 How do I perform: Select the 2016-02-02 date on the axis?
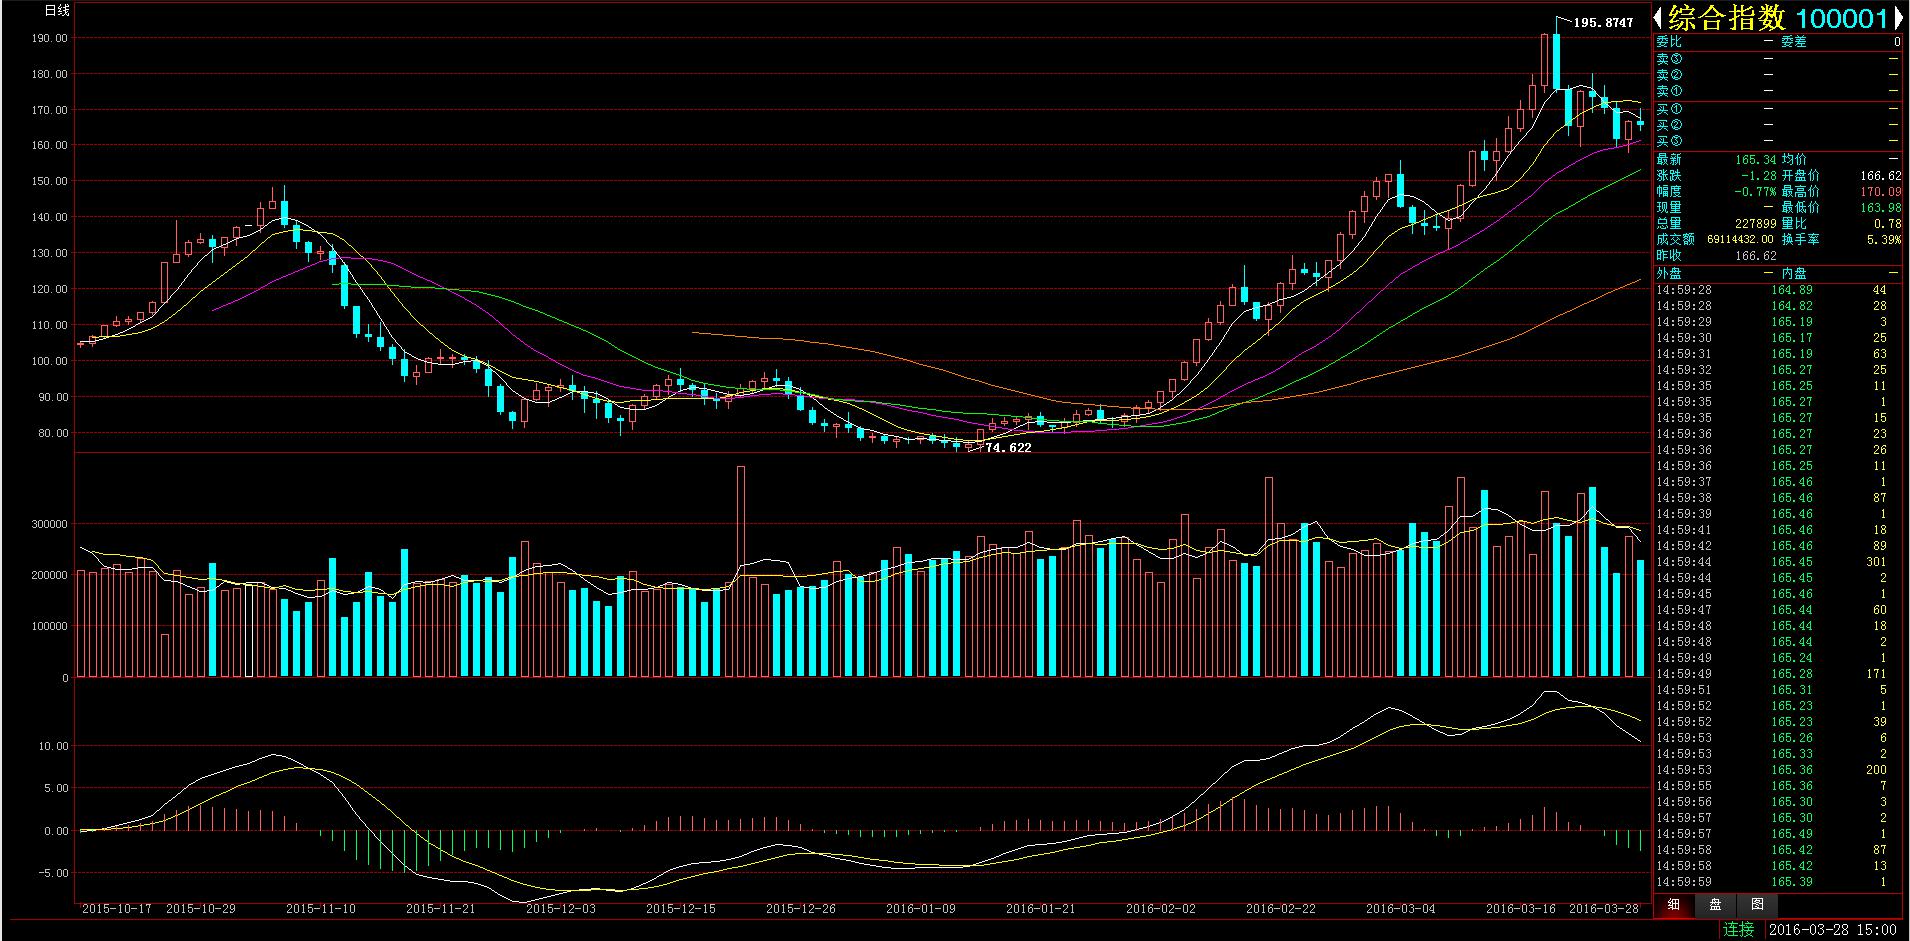point(1160,909)
